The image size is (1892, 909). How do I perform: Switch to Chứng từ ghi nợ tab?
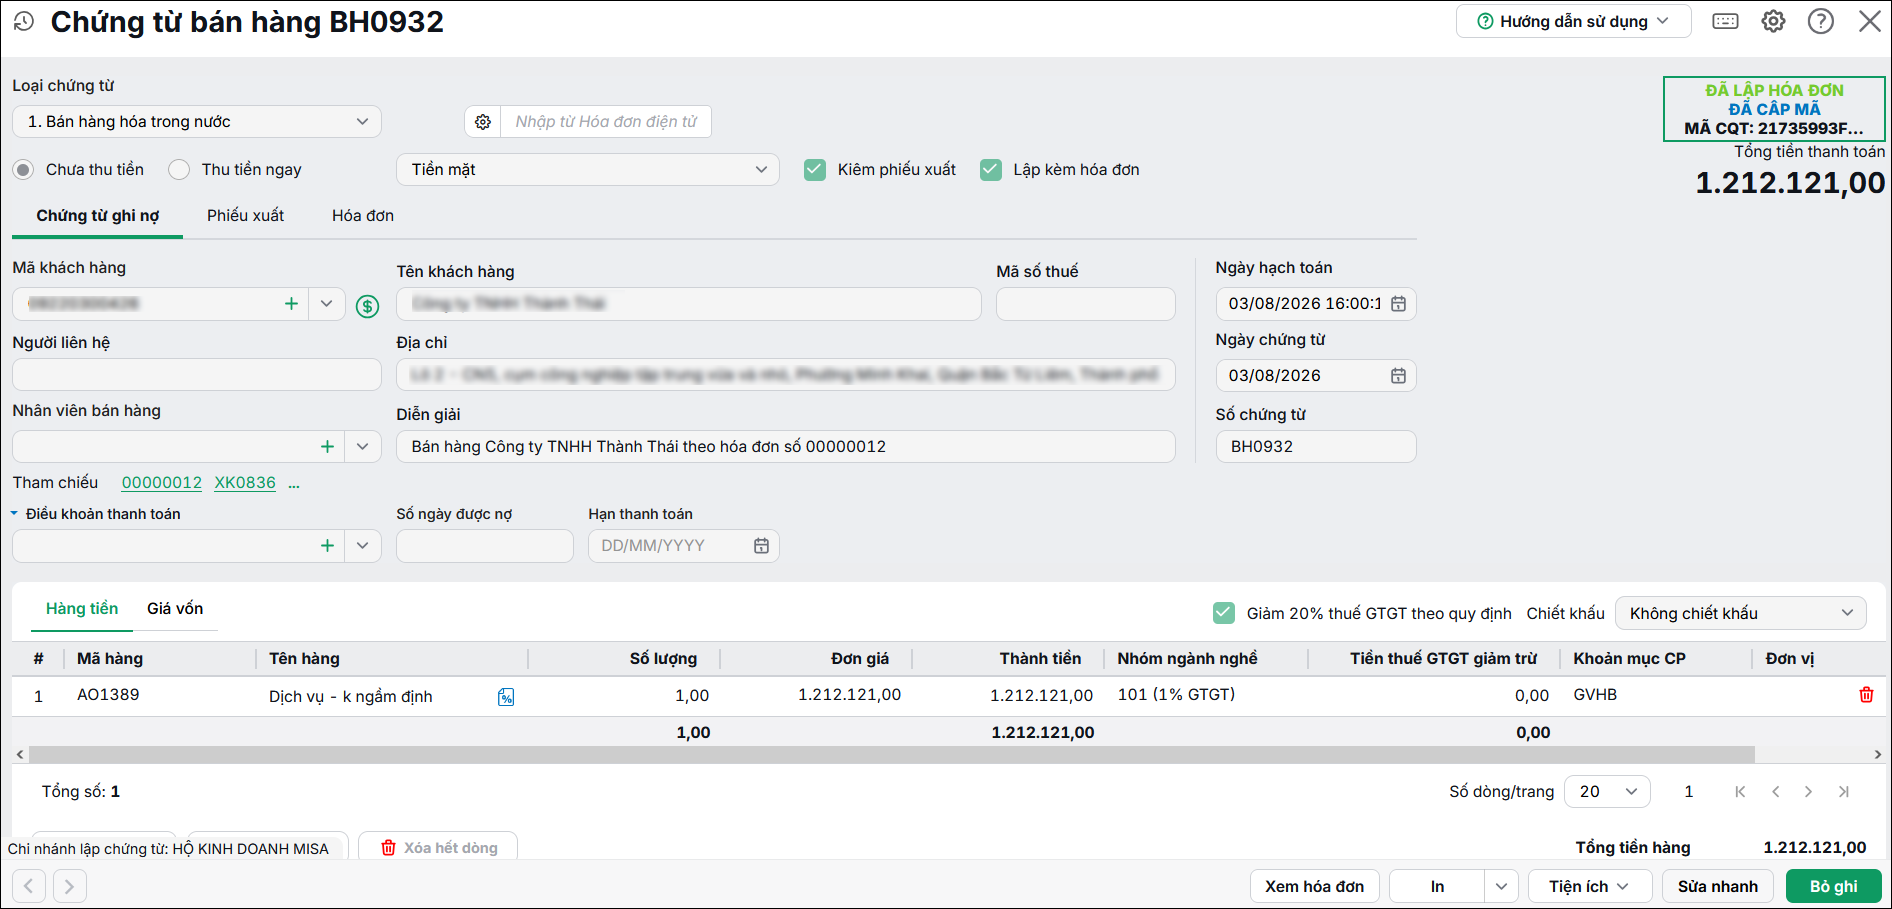pos(98,216)
